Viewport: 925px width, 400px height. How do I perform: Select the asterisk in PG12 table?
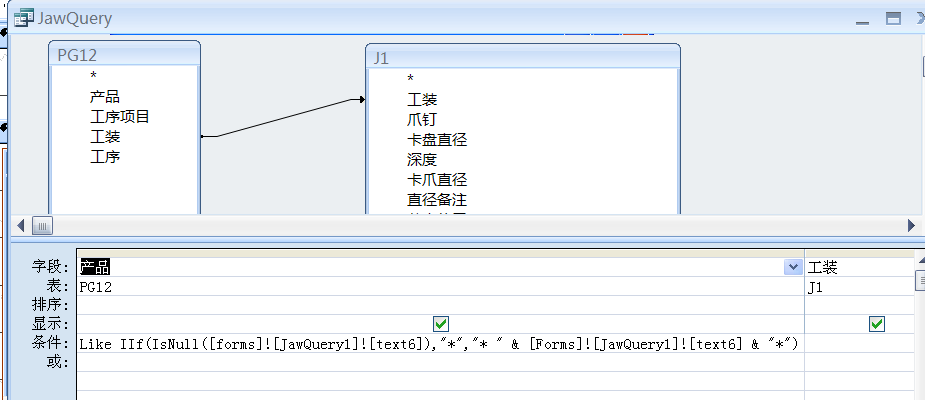point(94,76)
